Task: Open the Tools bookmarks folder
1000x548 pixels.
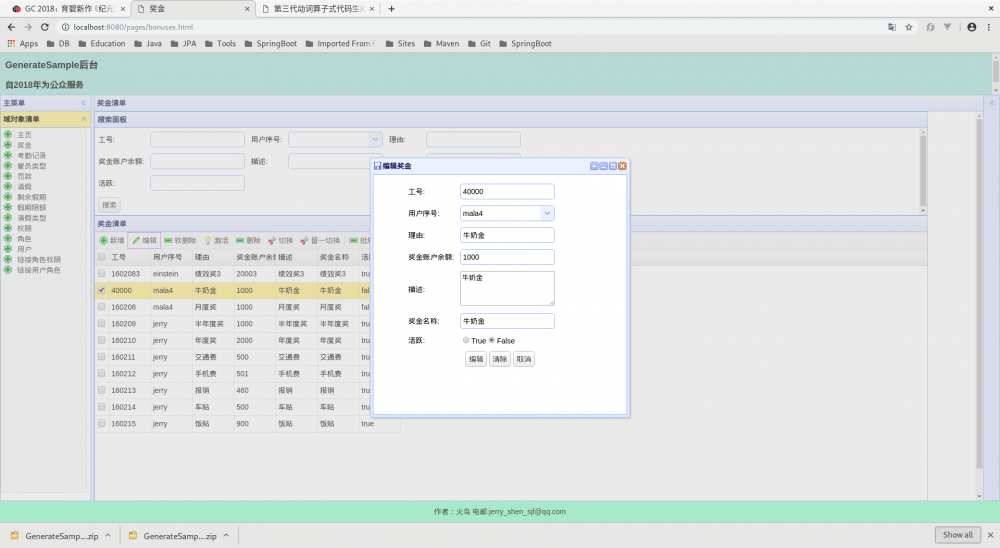Action: click(x=220, y=43)
